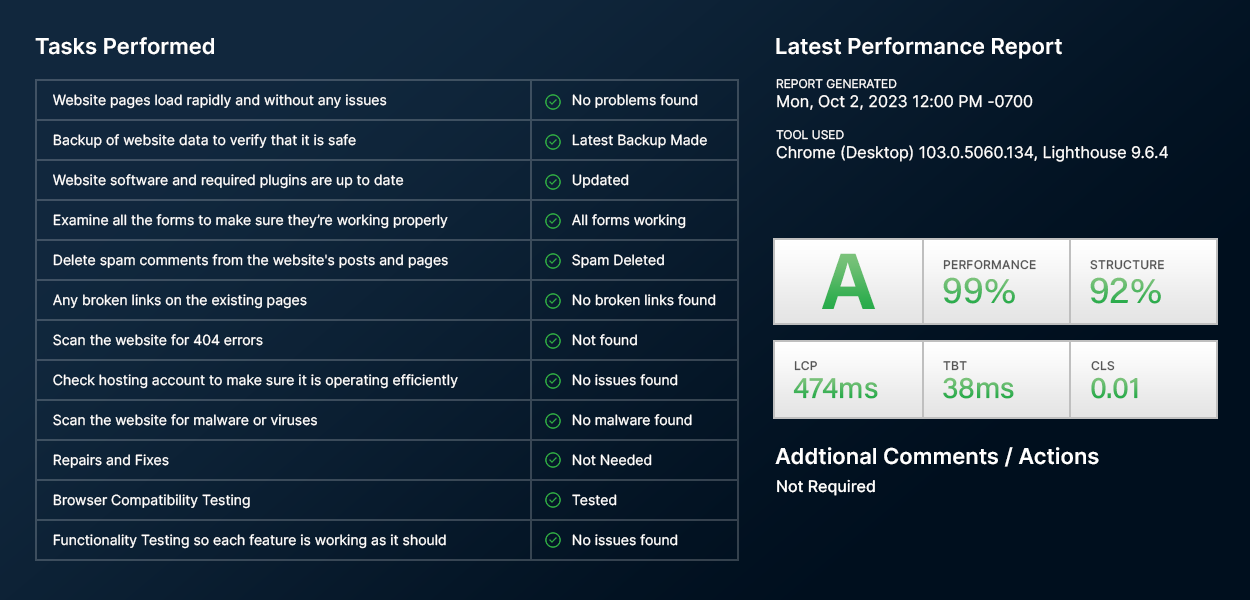Select the Chrome Desktop Lighthouse tool text

click(x=971, y=153)
